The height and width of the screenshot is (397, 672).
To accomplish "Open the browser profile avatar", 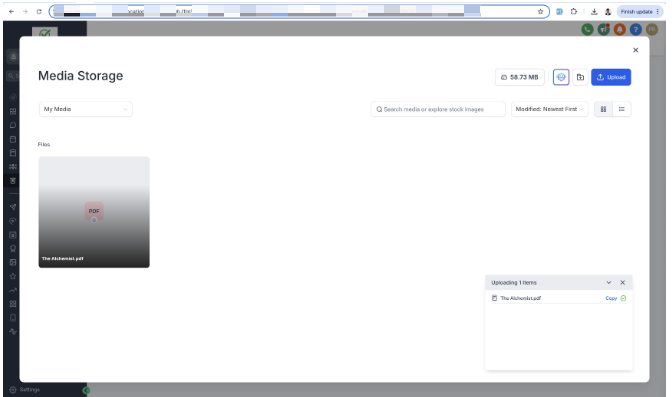I will 608,12.
